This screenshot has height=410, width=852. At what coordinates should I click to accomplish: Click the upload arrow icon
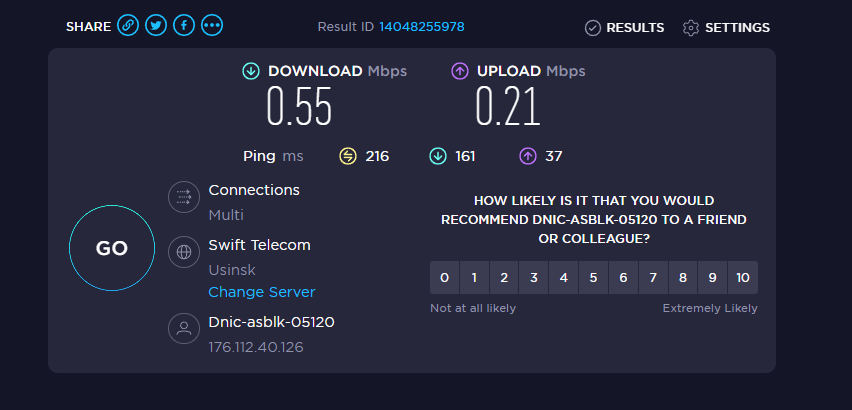[459, 71]
